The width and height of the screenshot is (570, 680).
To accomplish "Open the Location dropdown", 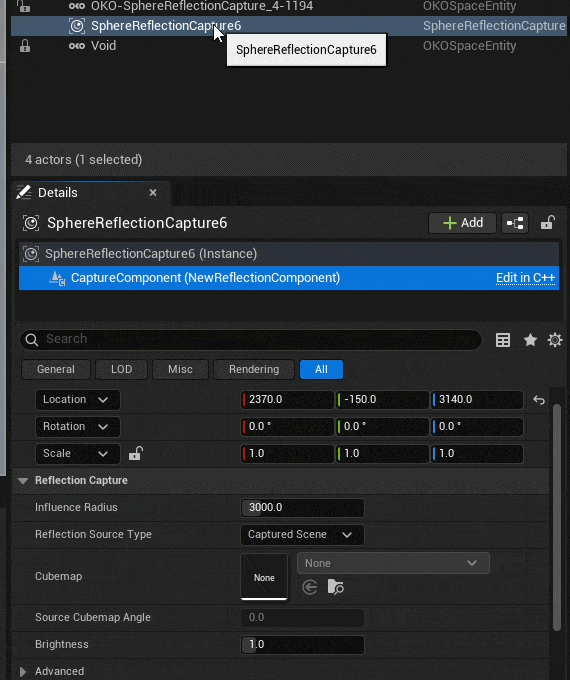I will (78, 399).
